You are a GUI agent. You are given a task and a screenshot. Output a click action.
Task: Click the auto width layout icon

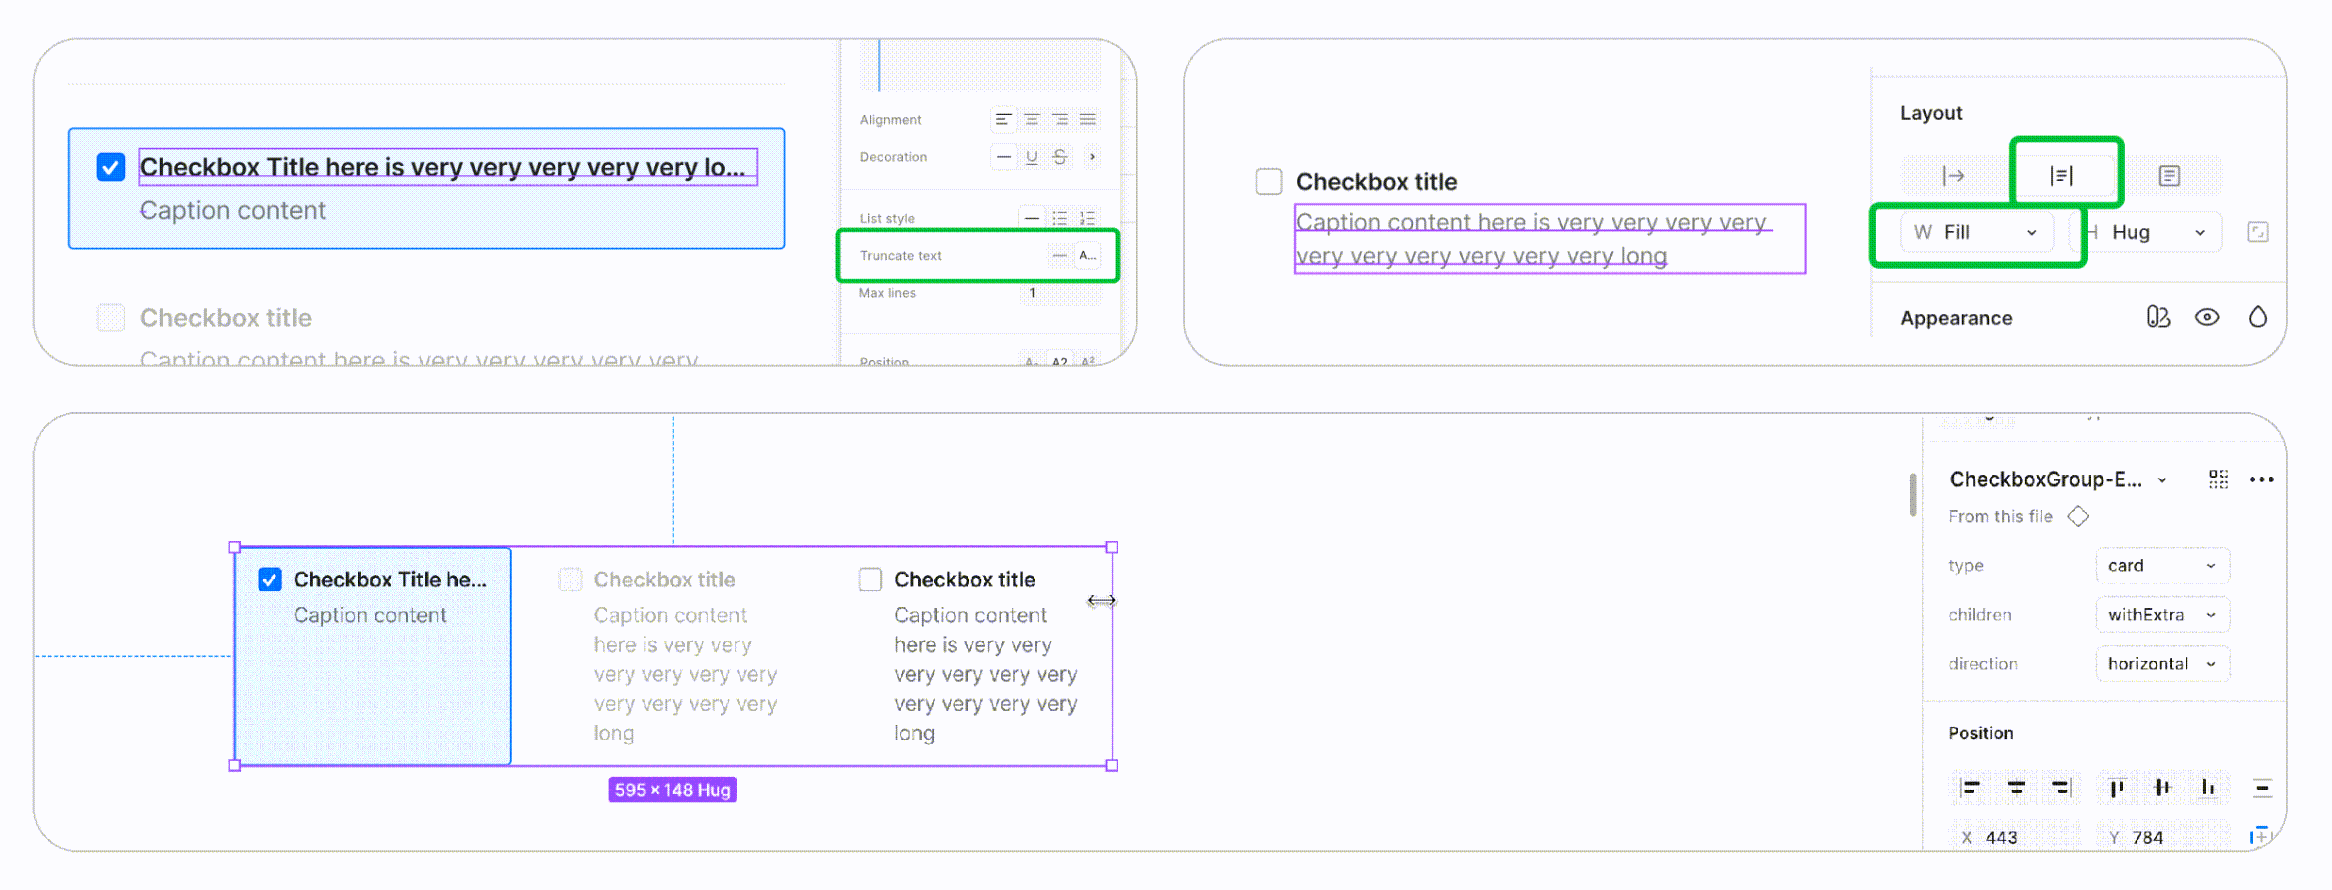[x=1953, y=176]
